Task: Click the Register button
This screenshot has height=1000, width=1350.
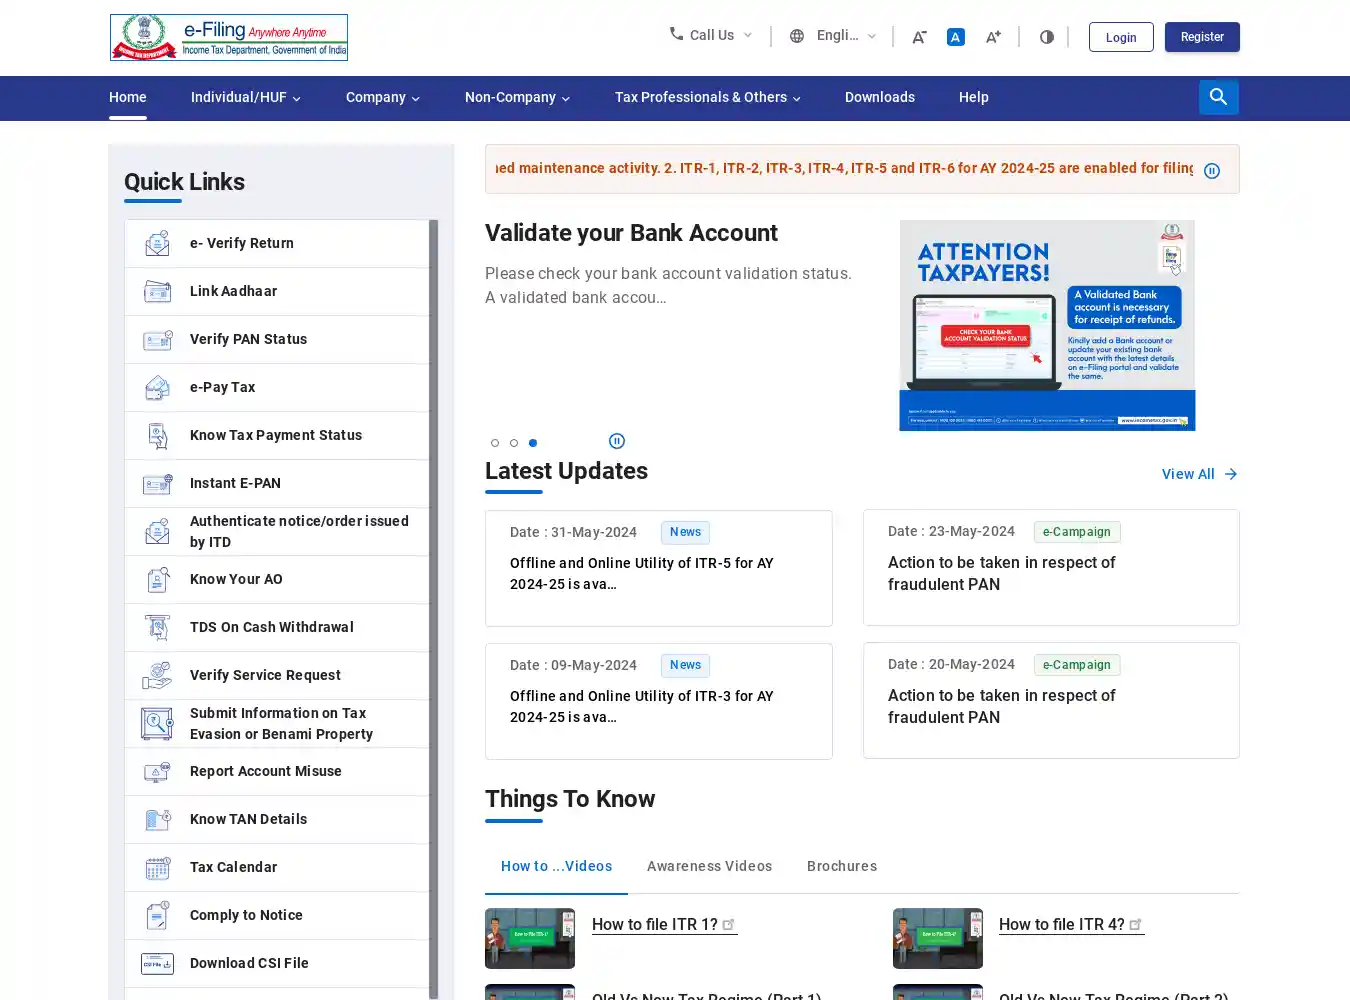Action: point(1202,37)
